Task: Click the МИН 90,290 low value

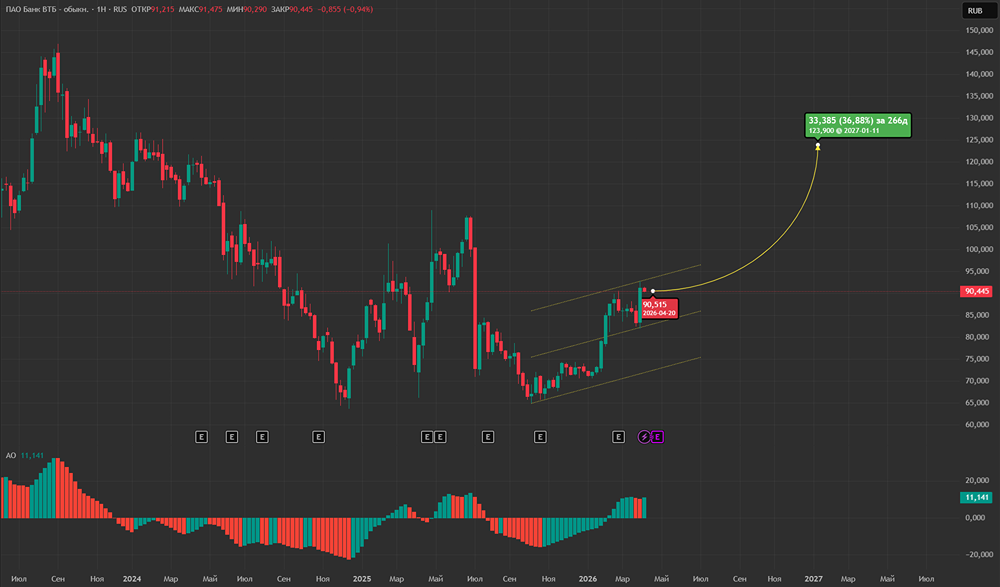Action: [247, 10]
